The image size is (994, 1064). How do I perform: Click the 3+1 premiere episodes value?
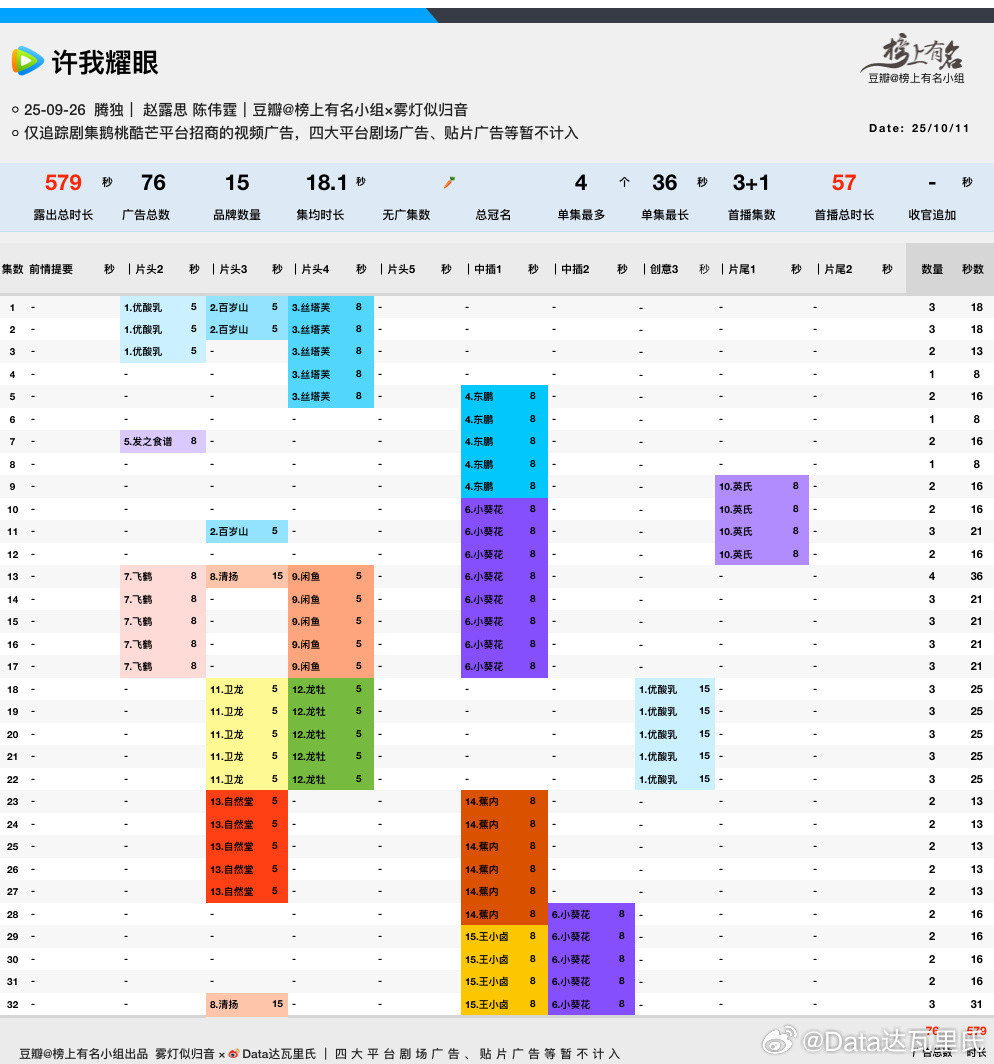tap(750, 183)
